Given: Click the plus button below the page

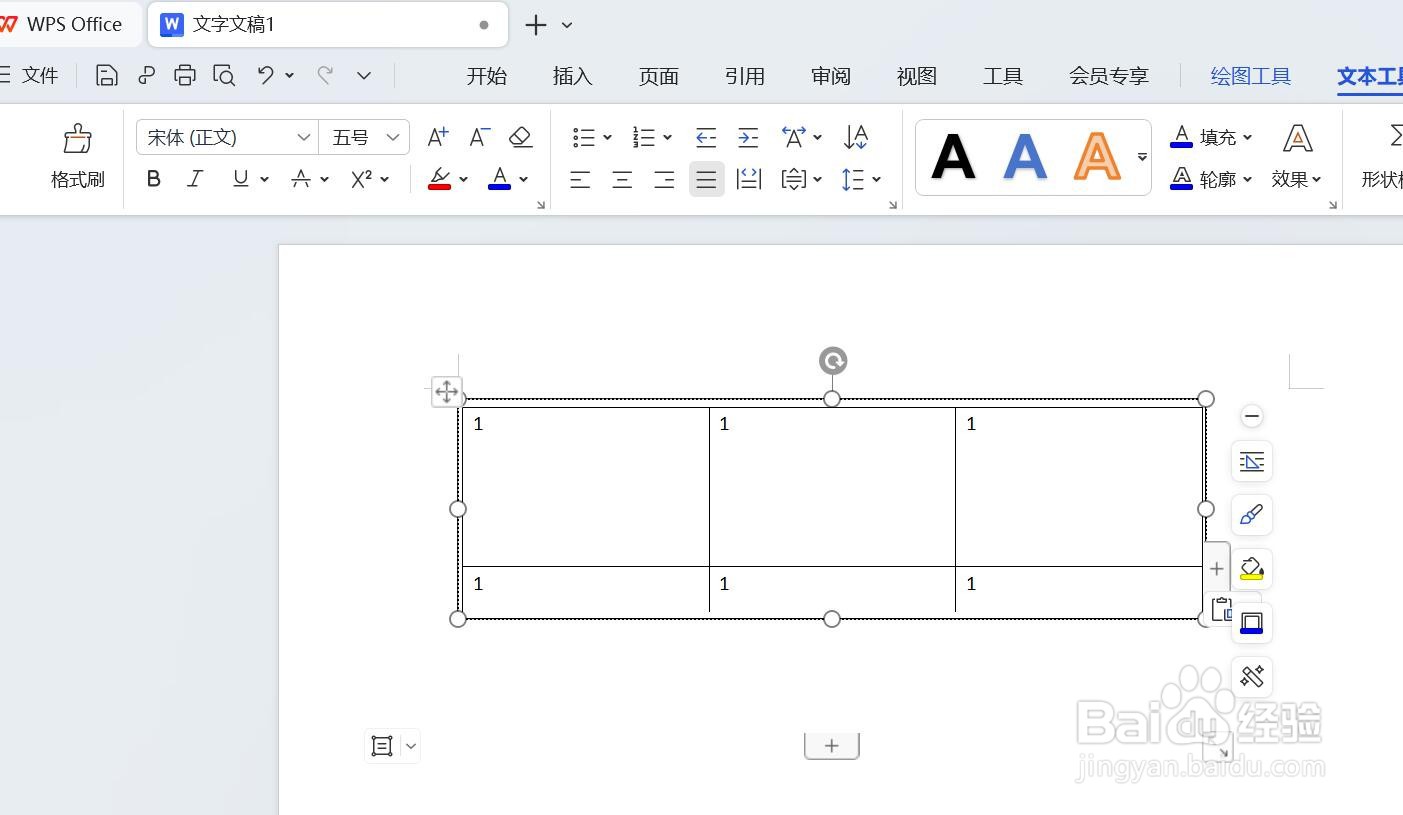Looking at the screenshot, I should coord(831,745).
